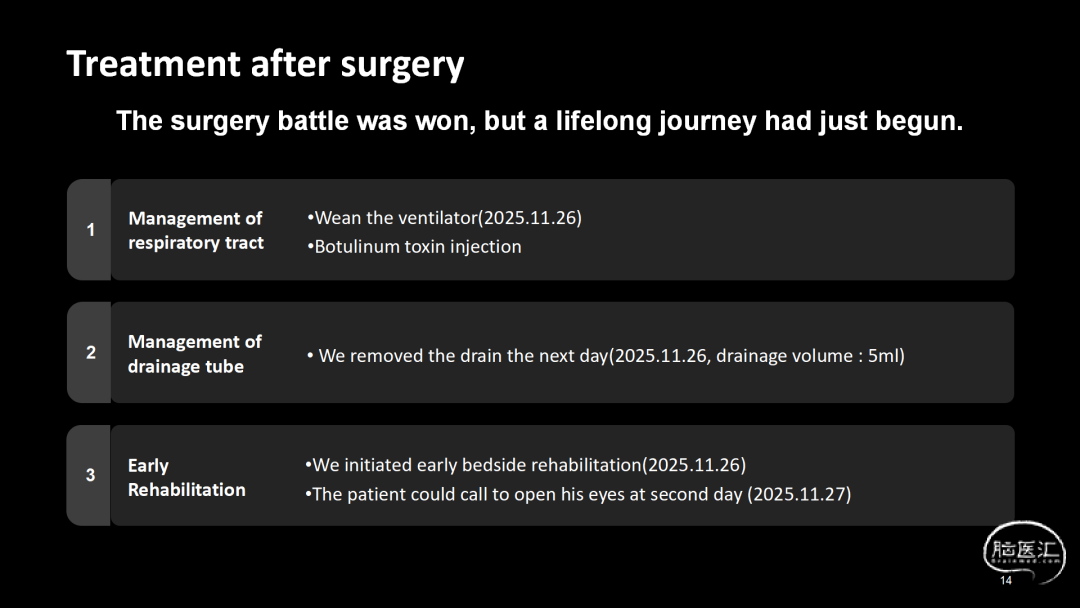The image size is (1080, 608).
Task: Click the number 3 badge
Action: [90, 475]
